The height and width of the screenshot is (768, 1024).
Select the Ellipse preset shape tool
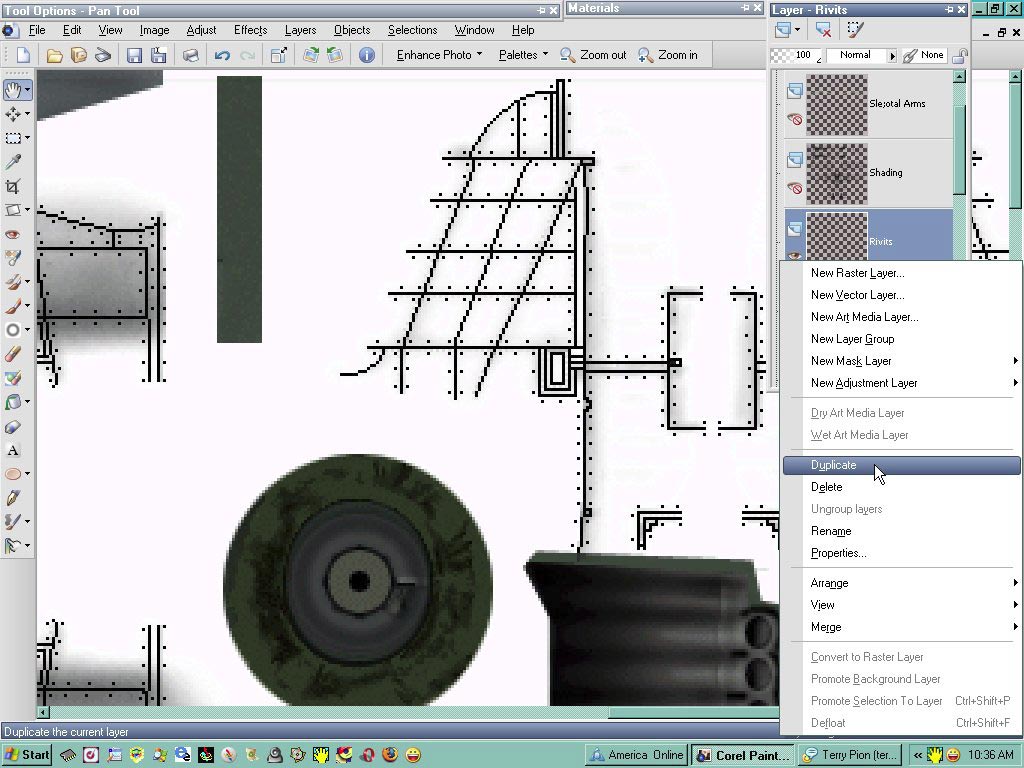(x=13, y=473)
